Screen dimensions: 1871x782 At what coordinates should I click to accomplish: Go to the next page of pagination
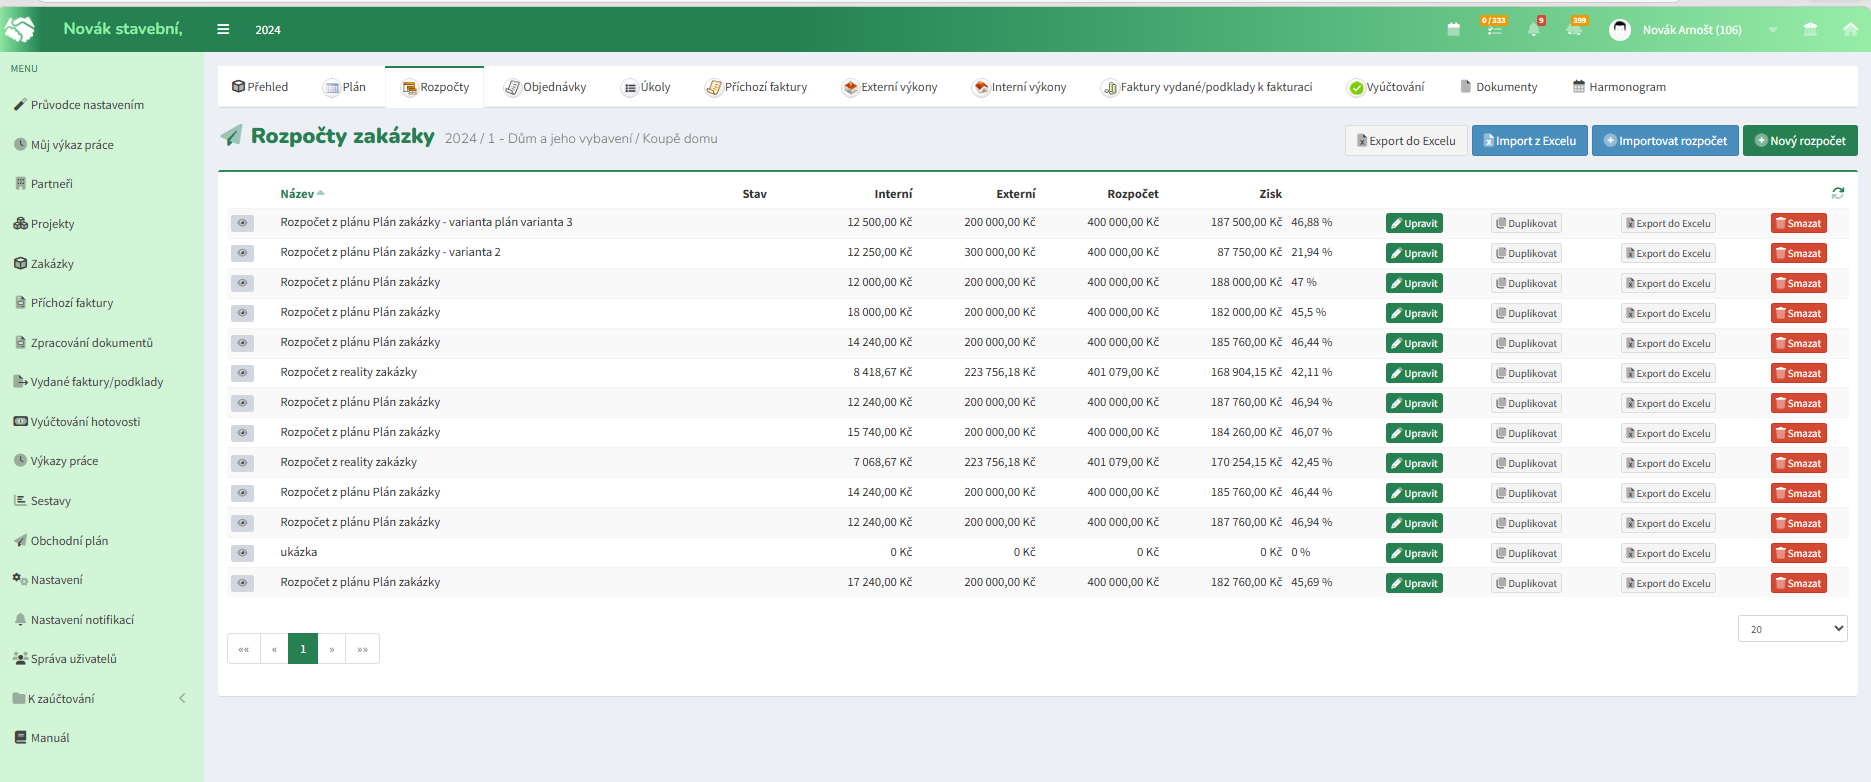click(x=332, y=649)
